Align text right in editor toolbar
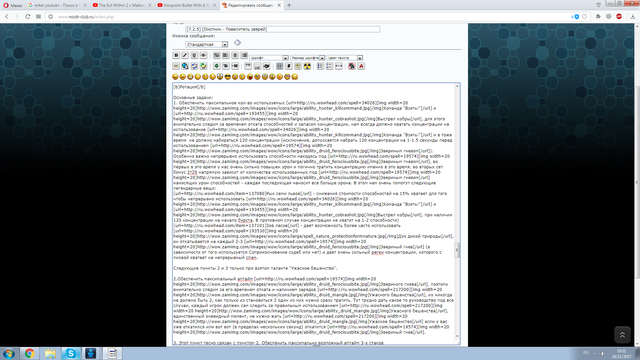Screen dimensions: 640x360 click(244, 55)
